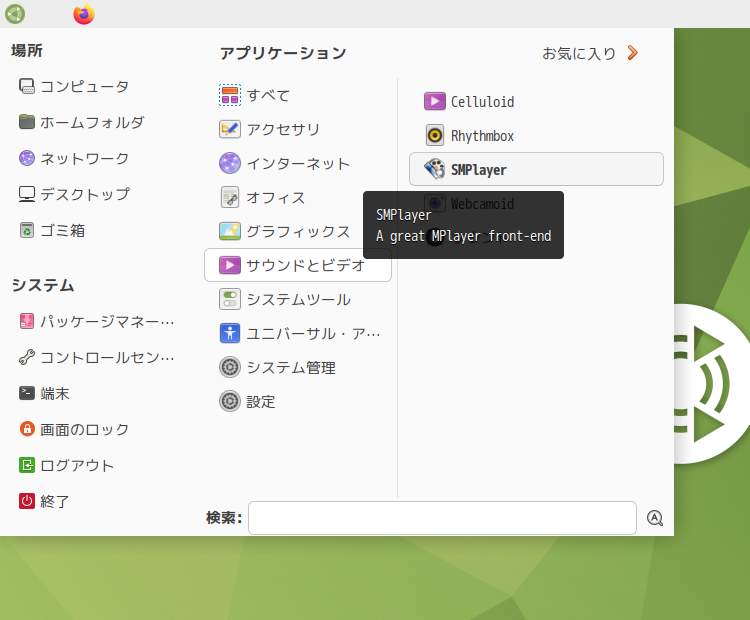Open the Webcamoid entry behind the tooltip
The width and height of the screenshot is (750, 620).
coord(482,204)
